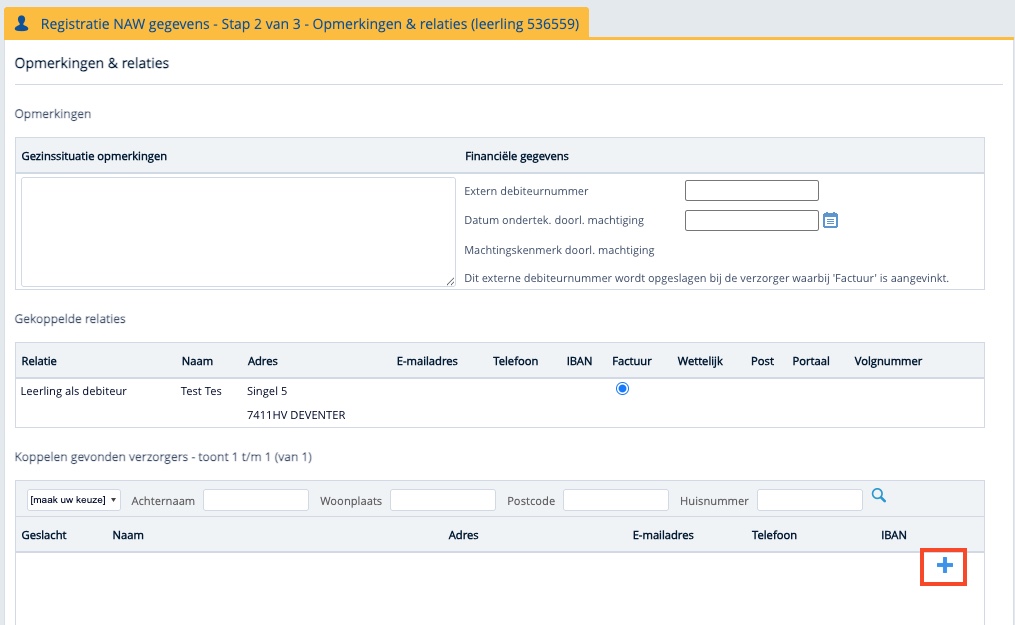Click the Geslacht column header

coord(44,535)
